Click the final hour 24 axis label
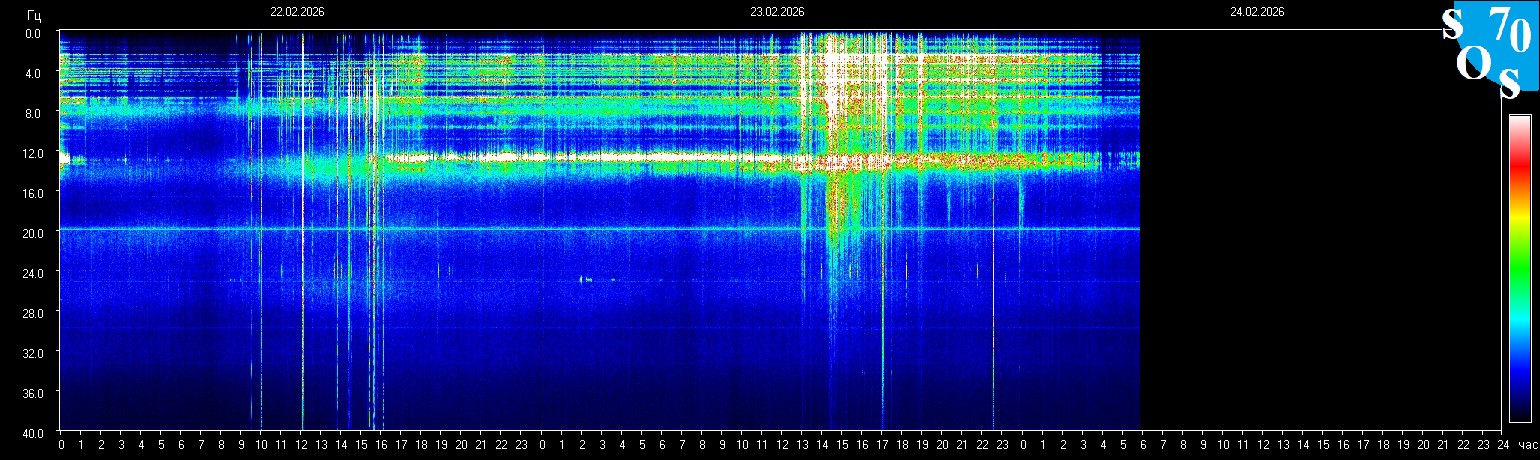This screenshot has width=1540, height=460. pyautogui.click(x=1503, y=445)
